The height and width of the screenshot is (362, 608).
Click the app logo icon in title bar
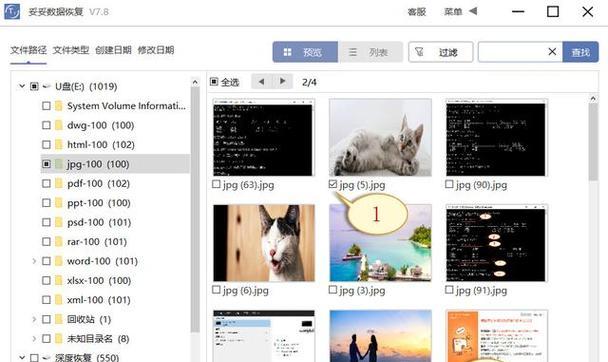pyautogui.click(x=12, y=12)
